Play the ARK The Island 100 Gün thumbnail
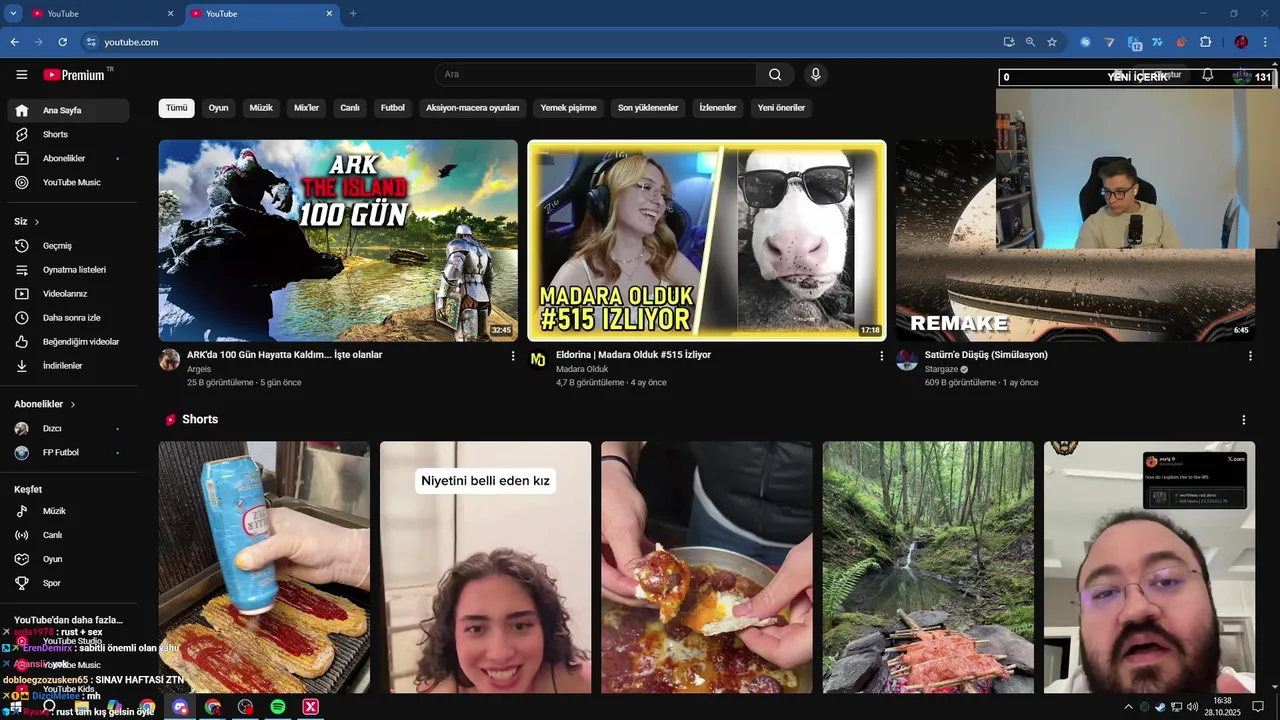This screenshot has height=720, width=1280. point(338,241)
